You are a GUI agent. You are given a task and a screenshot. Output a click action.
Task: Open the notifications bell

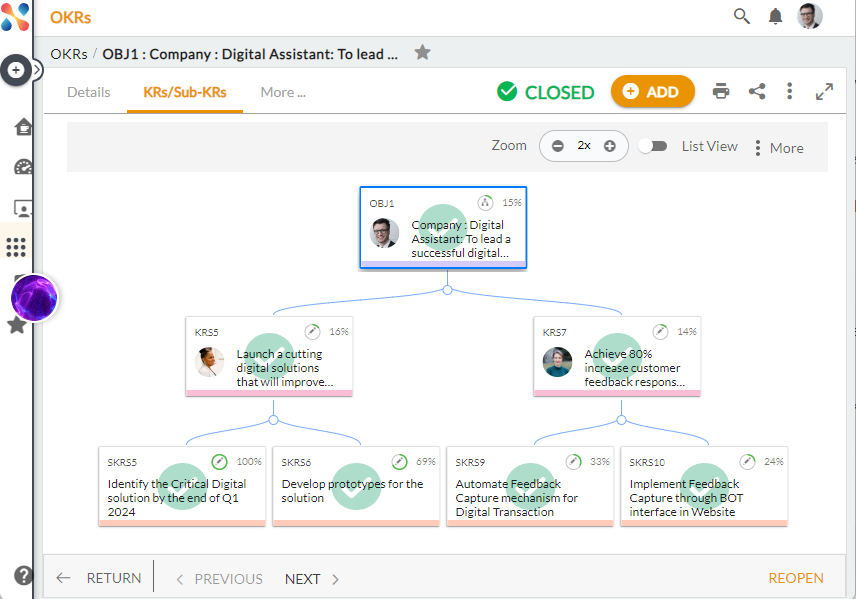775,16
